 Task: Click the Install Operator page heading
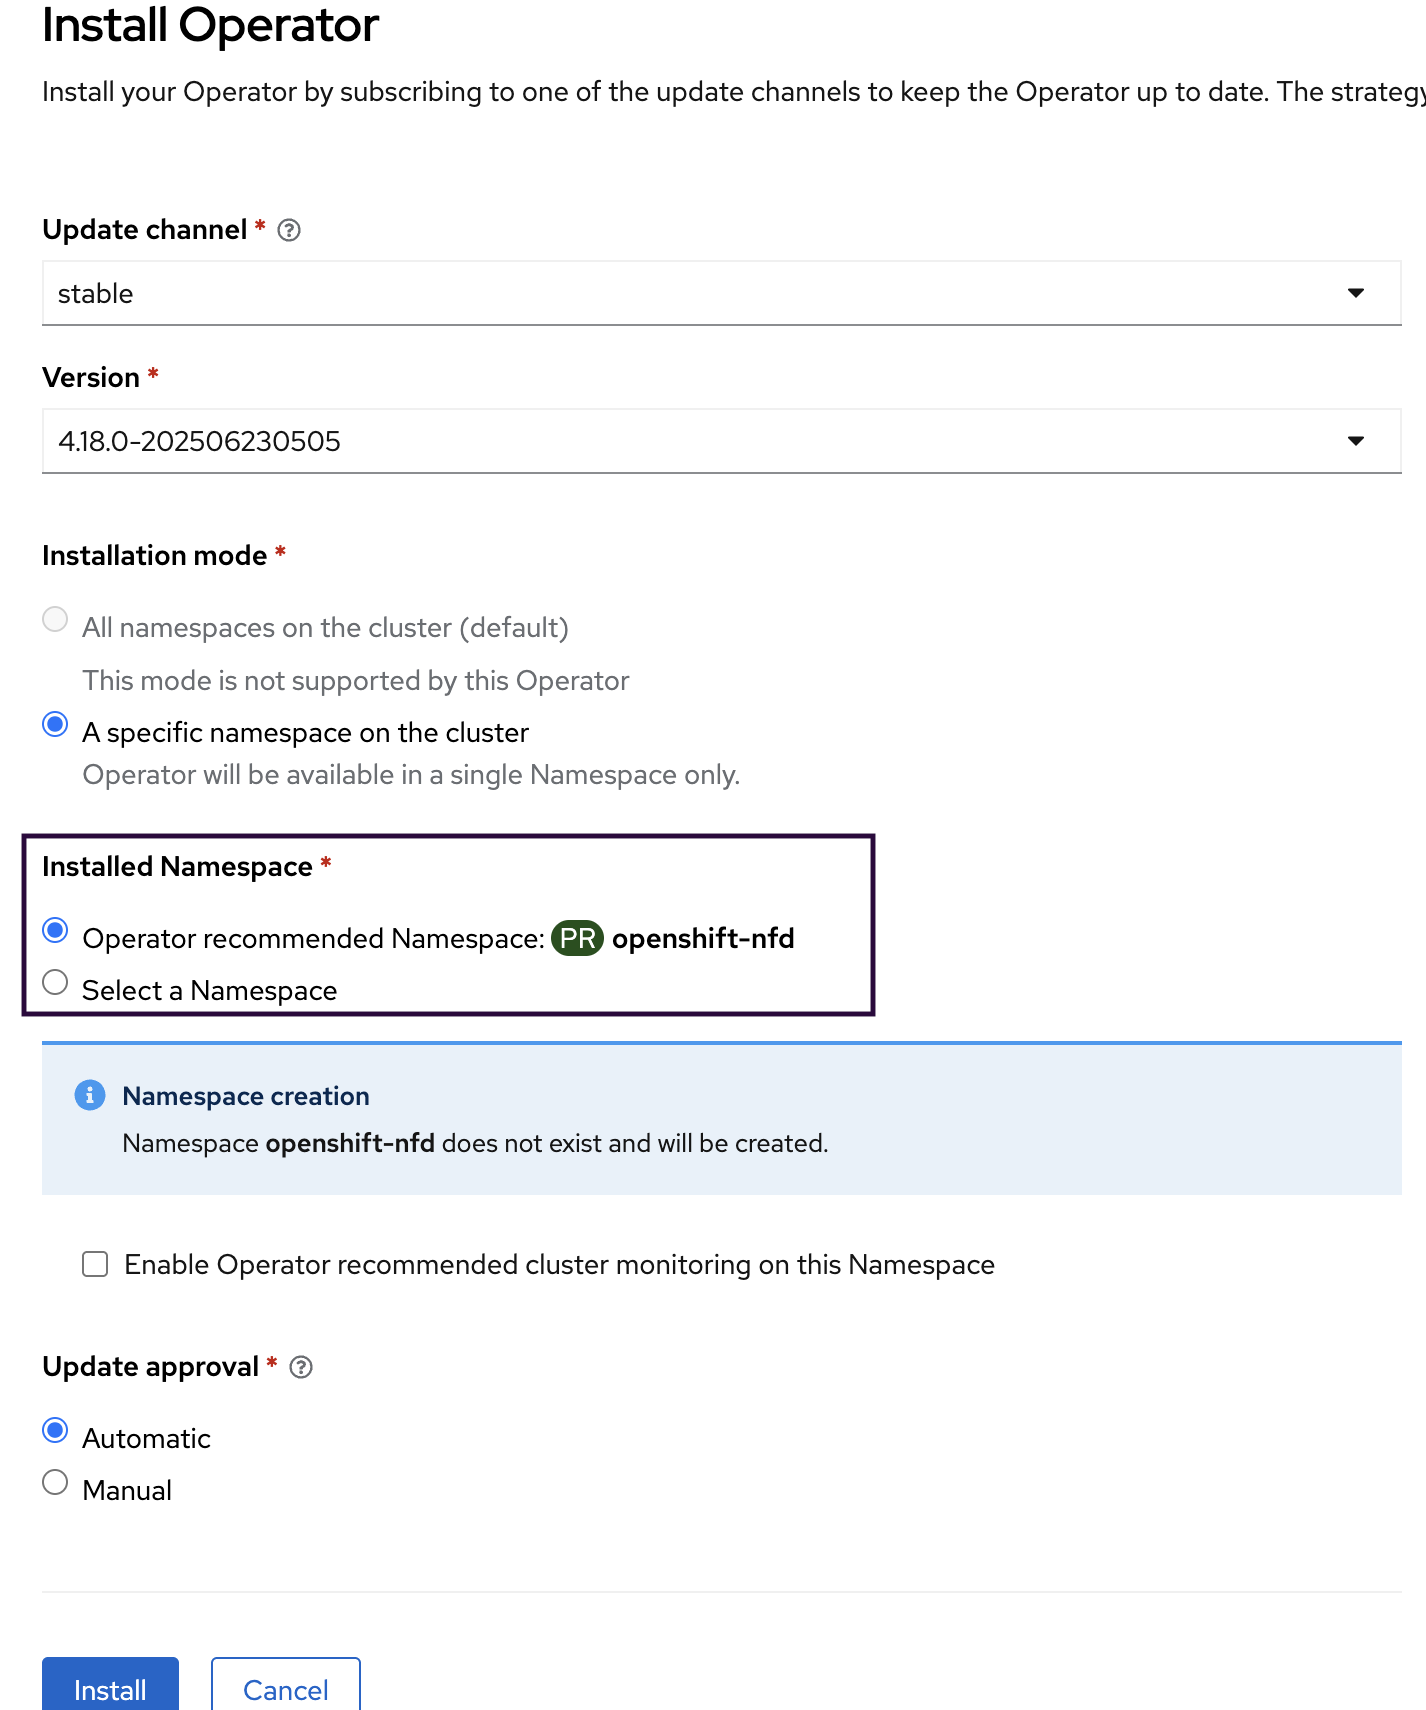pyautogui.click(x=210, y=25)
